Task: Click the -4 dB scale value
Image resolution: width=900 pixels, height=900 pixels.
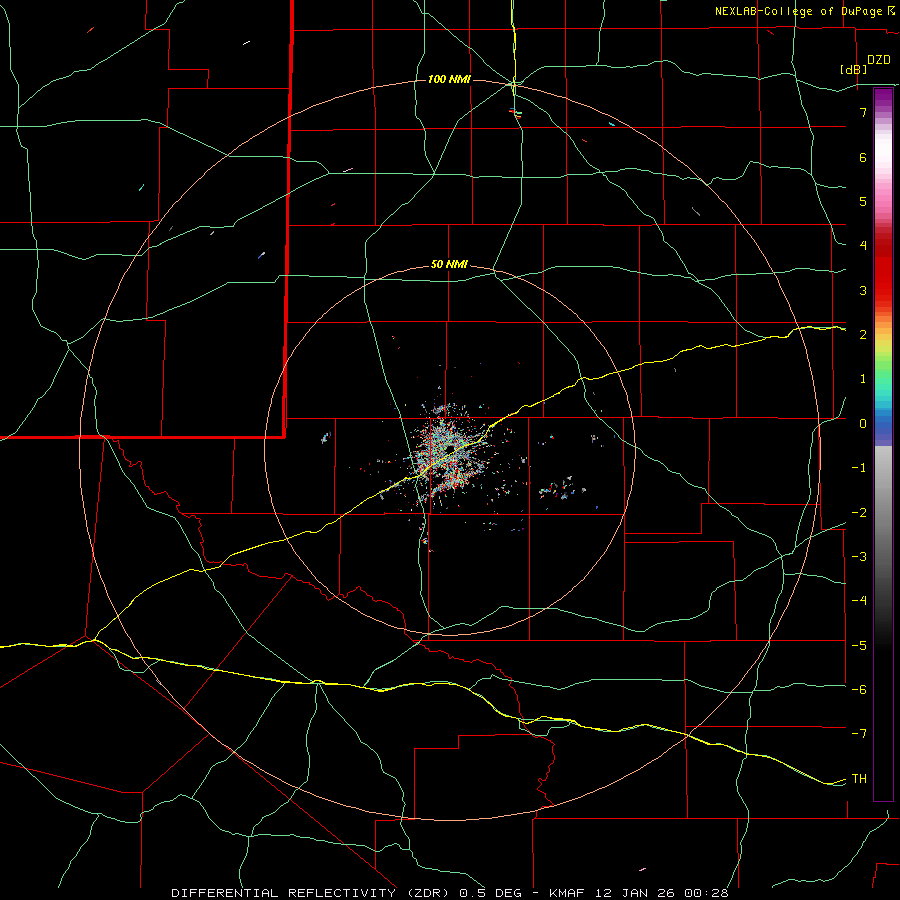Action: tap(859, 601)
